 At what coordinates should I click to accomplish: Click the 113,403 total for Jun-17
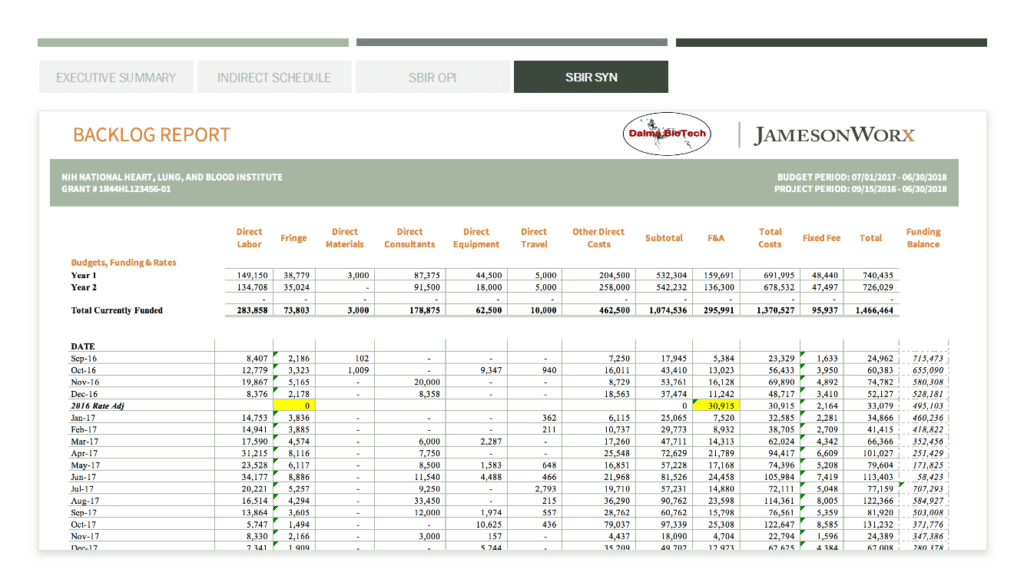pos(878,477)
